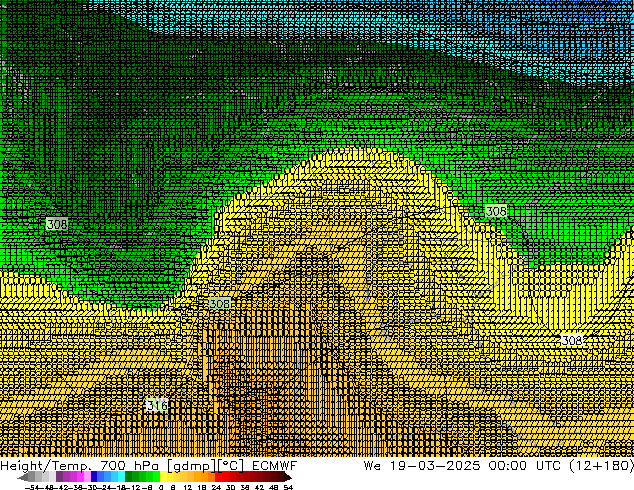Click the '(12+180)' forecast run text
This screenshot has height=490, width=634.
(x=602, y=466)
